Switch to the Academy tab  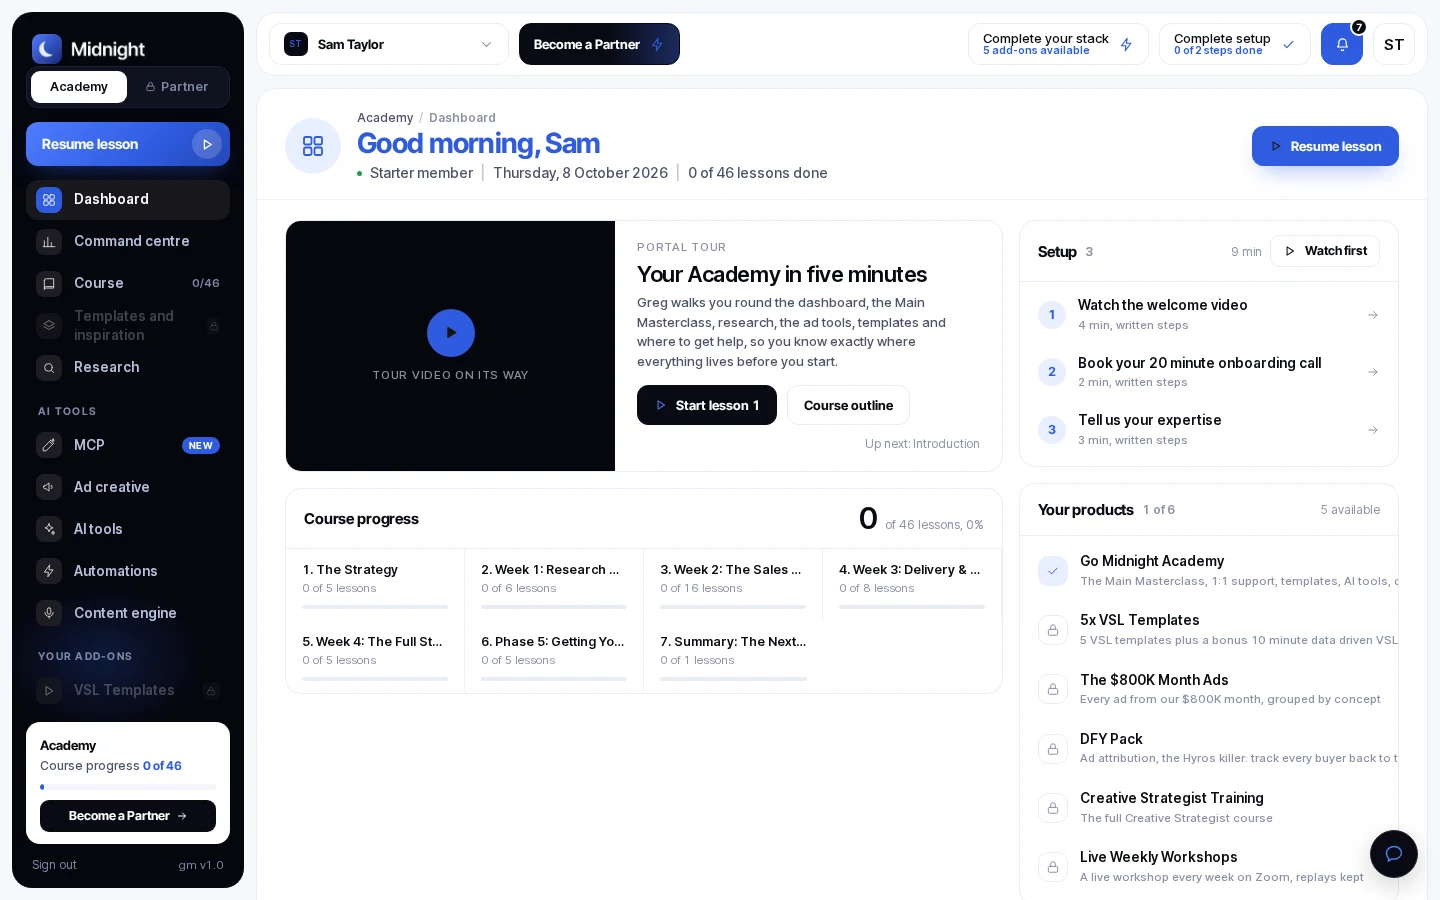click(x=79, y=87)
